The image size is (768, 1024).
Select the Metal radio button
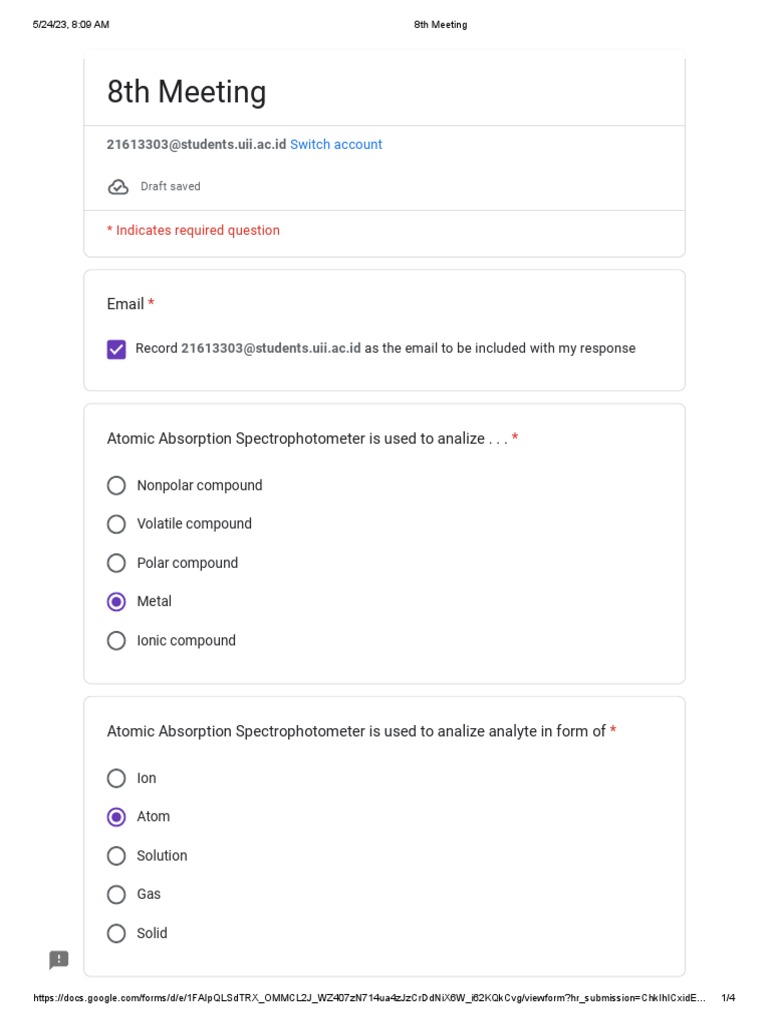coord(117,602)
